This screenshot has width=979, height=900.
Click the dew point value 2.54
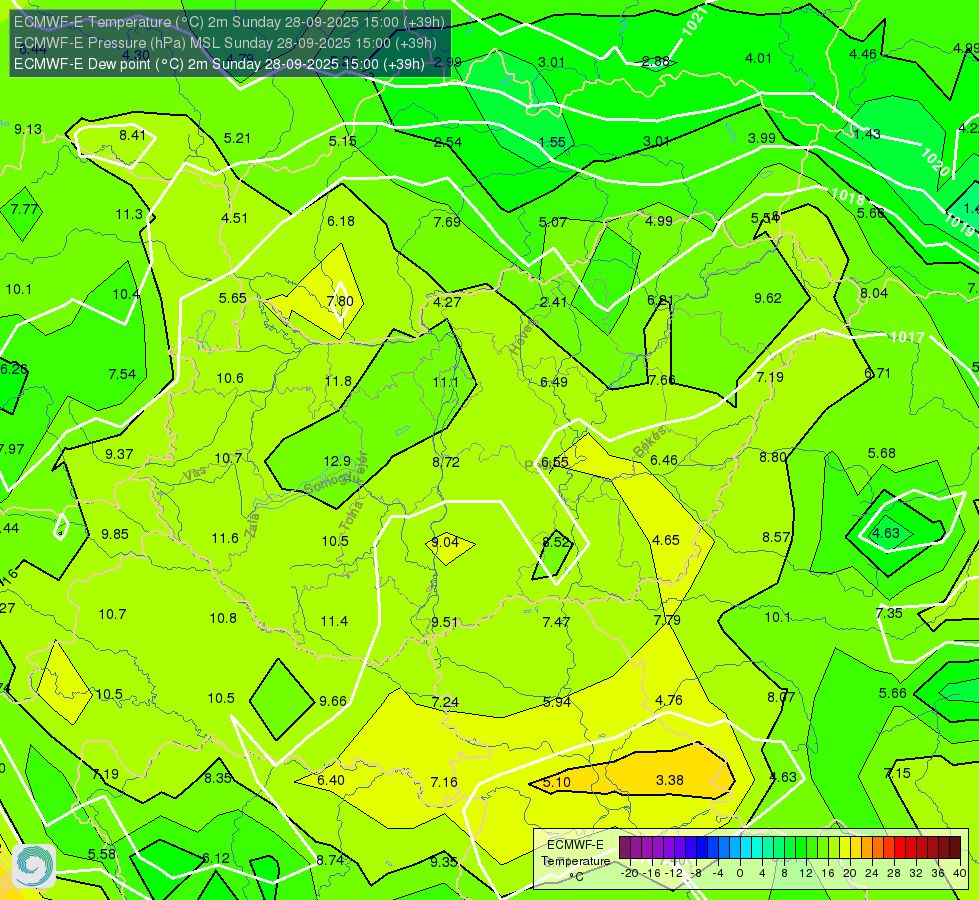tap(448, 142)
